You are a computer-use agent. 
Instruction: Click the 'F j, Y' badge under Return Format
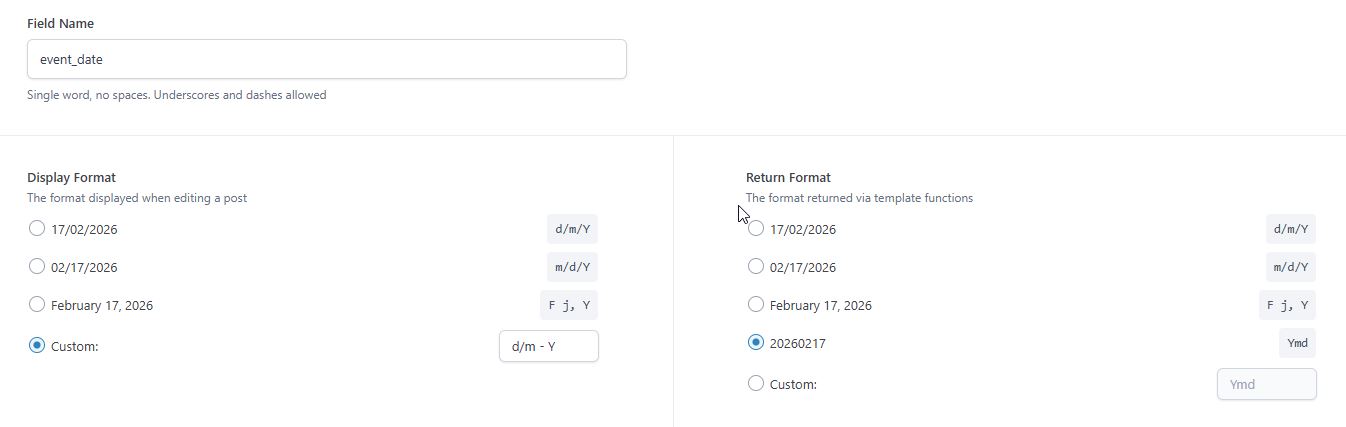(1287, 305)
